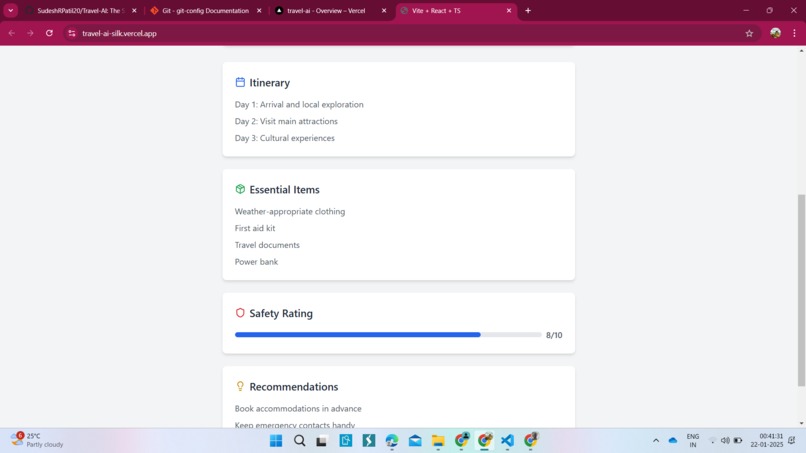This screenshot has width=806, height=453.
Task: Close the travel-ai Overview Vercel tab
Action: tap(384, 10)
